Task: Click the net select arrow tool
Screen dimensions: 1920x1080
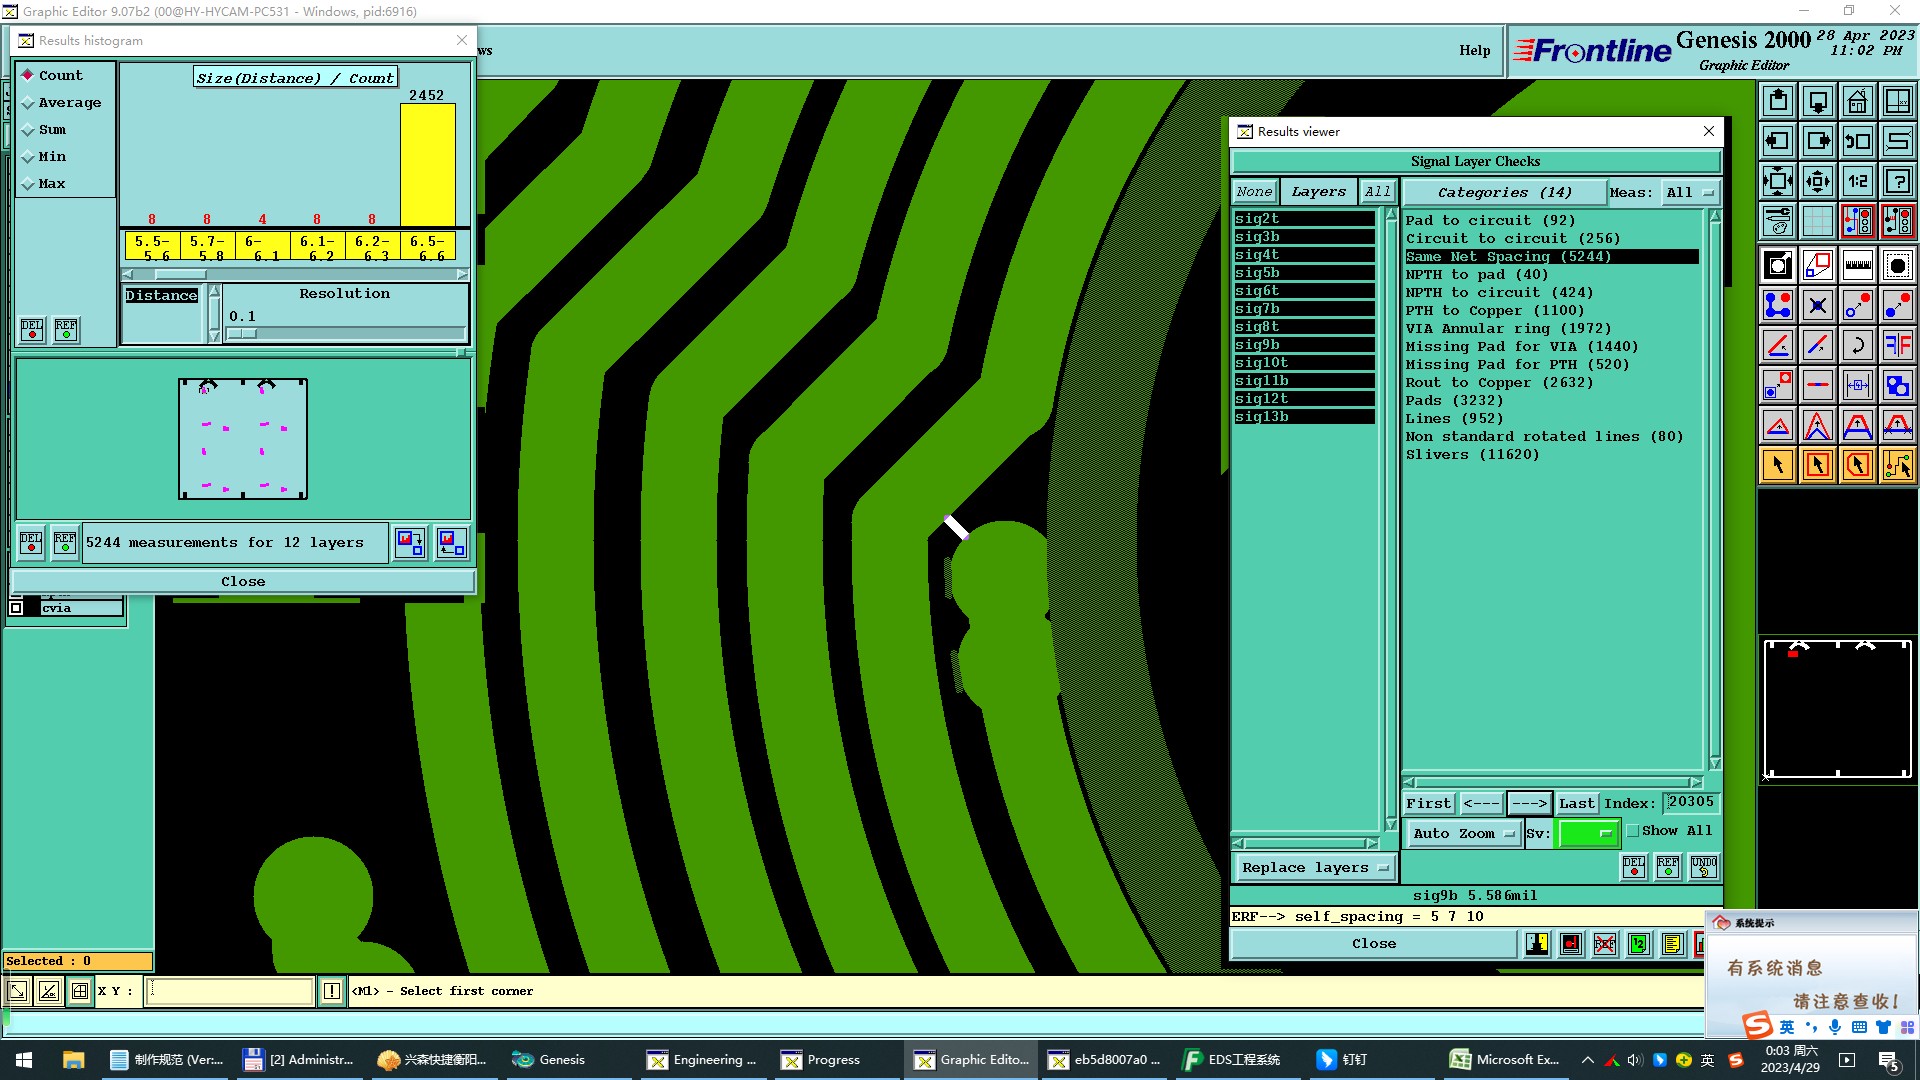Action: pyautogui.click(x=1897, y=465)
